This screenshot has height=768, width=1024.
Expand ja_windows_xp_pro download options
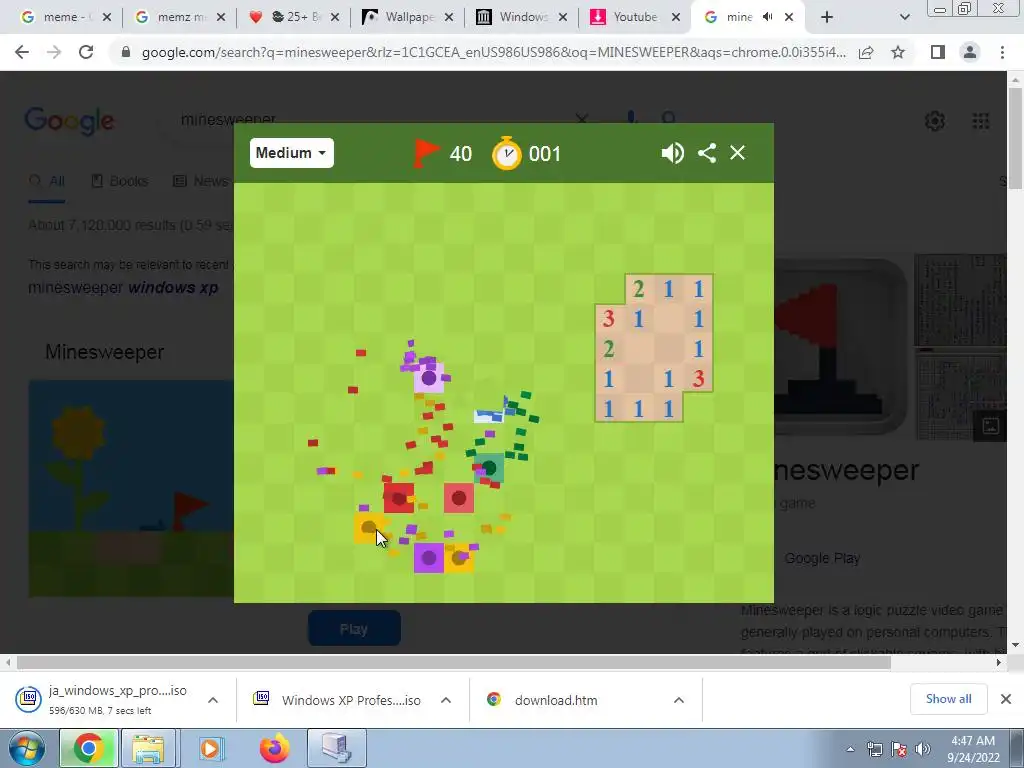213,700
